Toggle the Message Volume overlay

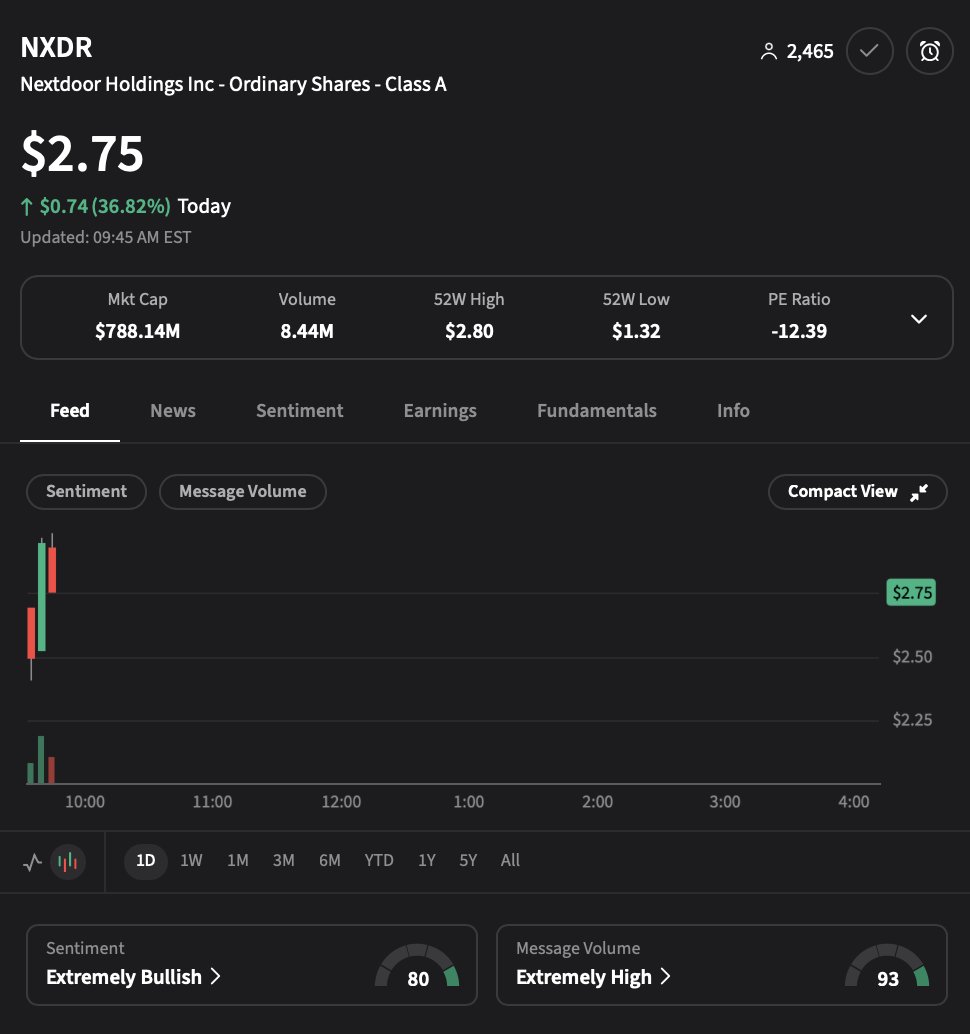coord(242,491)
